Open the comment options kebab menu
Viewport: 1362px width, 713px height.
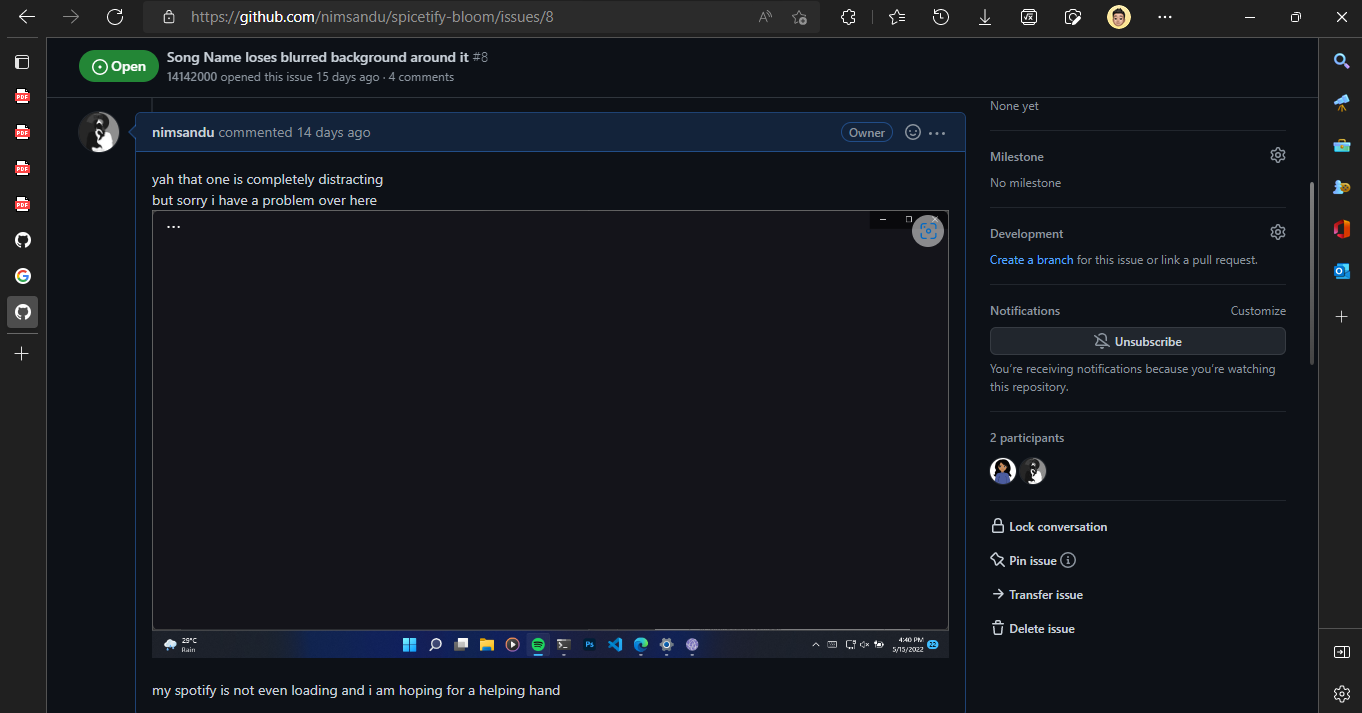pyautogui.click(x=936, y=131)
